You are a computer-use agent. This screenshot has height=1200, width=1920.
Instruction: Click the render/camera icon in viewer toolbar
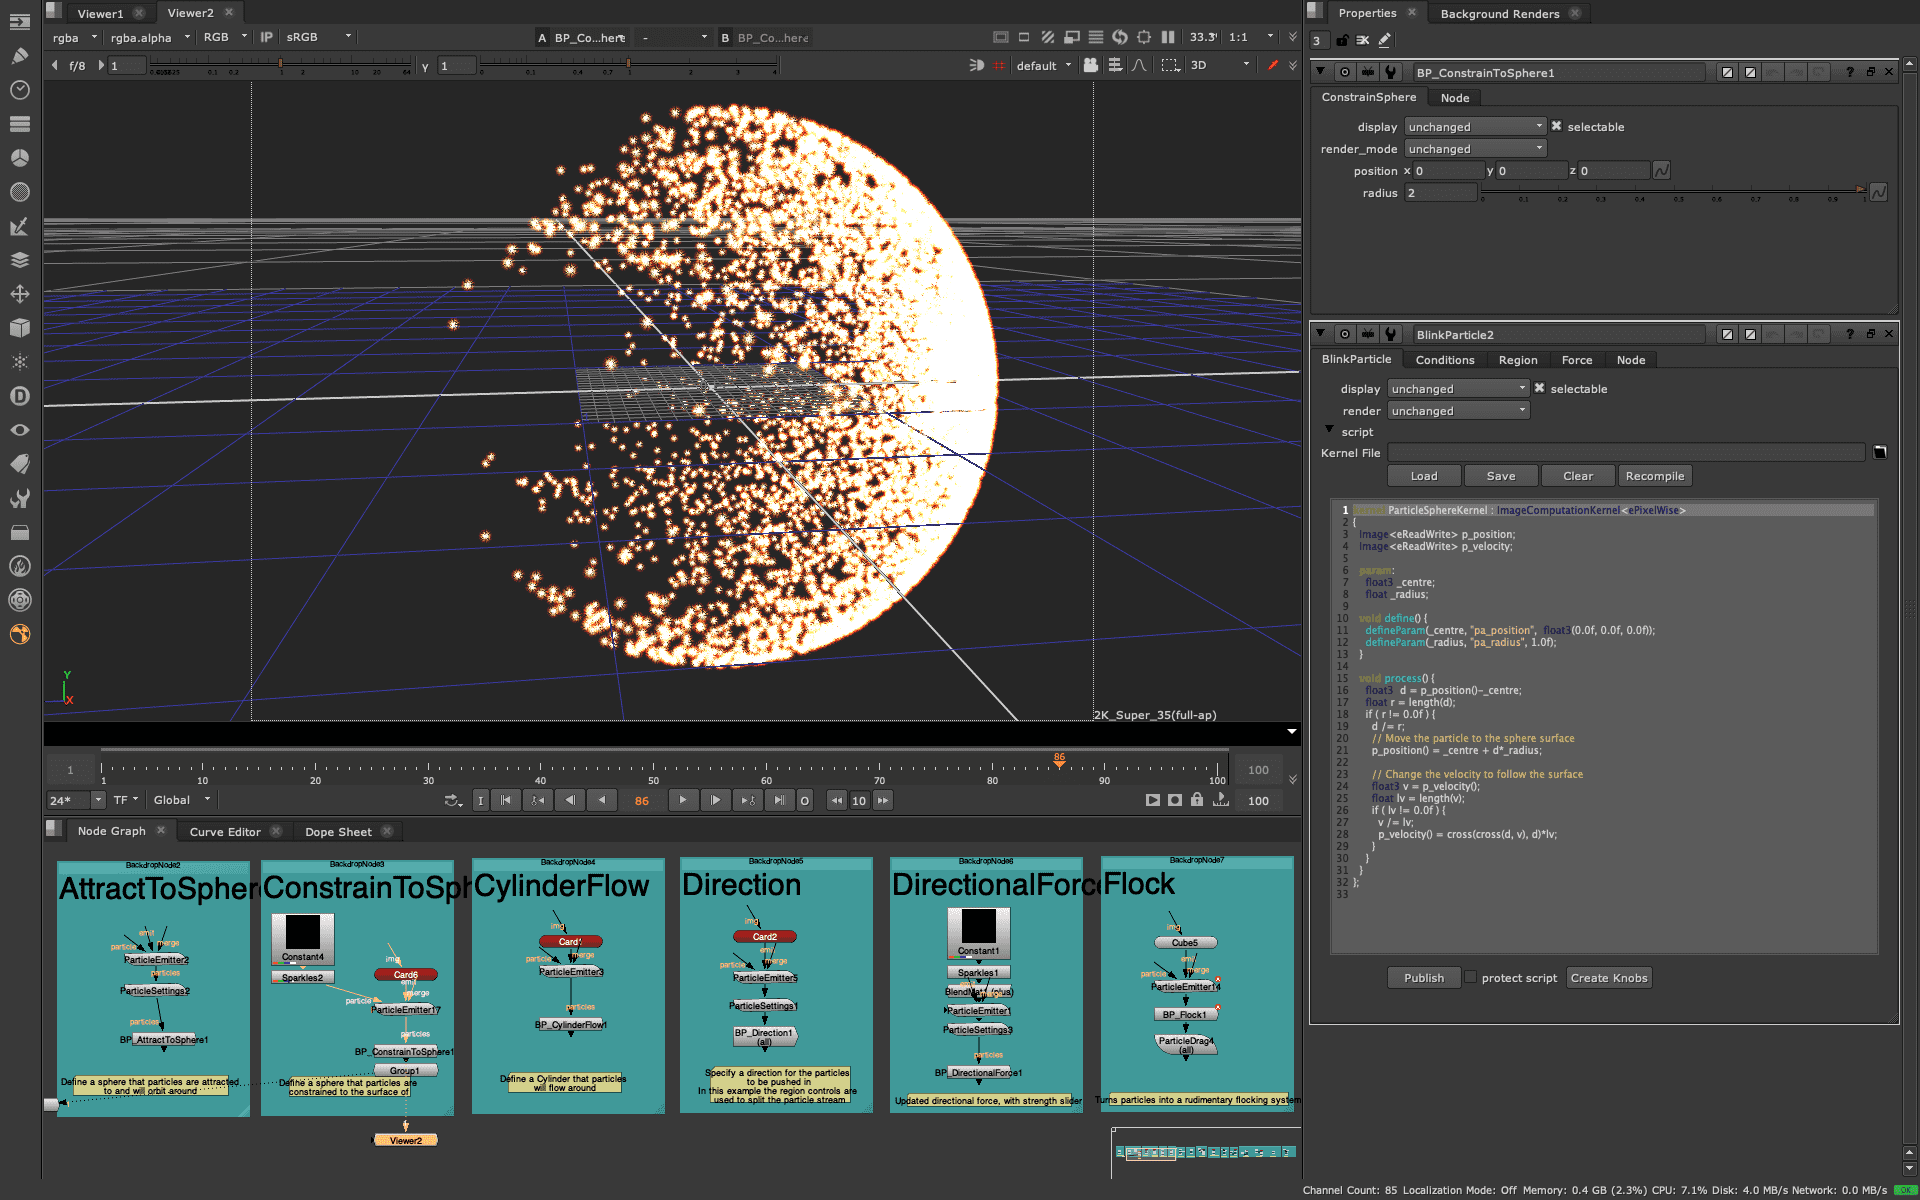pos(1091,65)
